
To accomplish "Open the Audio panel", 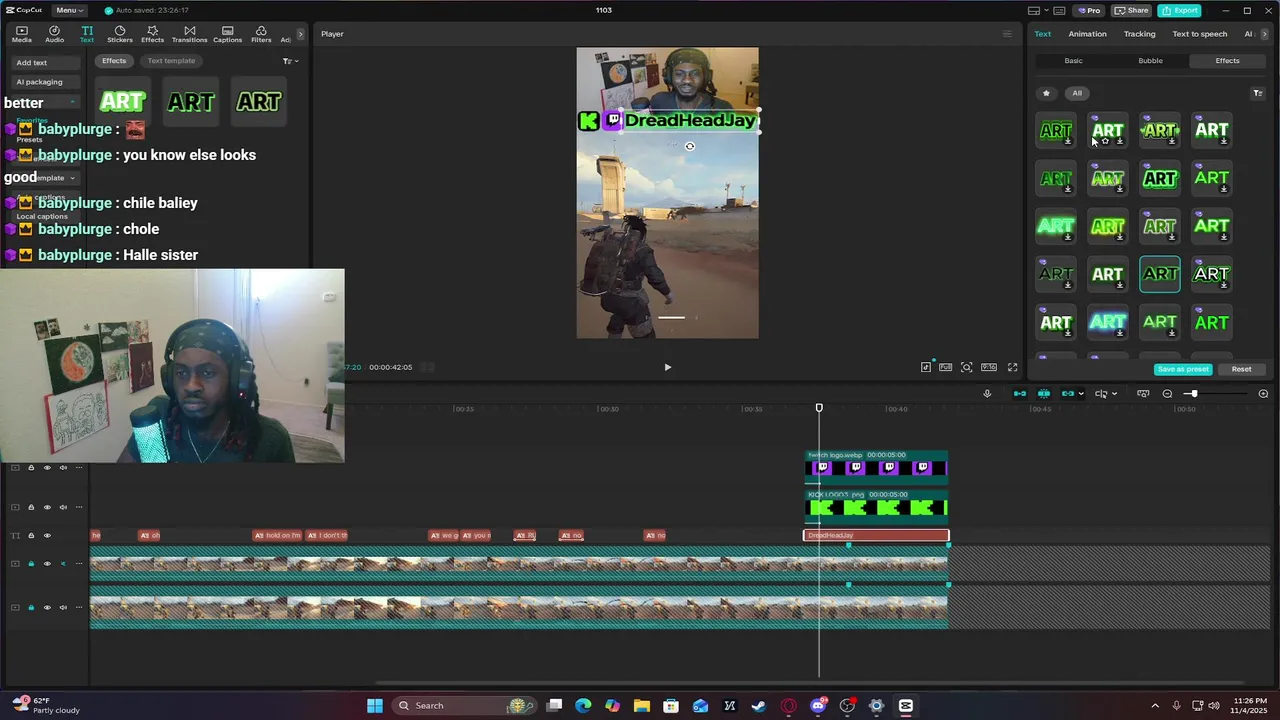I will pyautogui.click(x=54, y=34).
